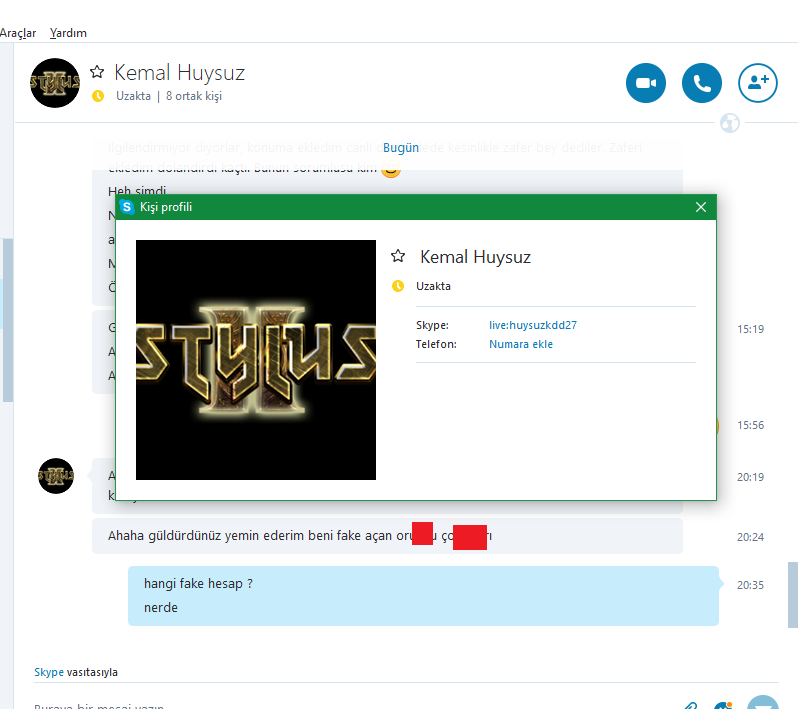Click the globe icon below header
798x709 pixels.
(x=730, y=123)
